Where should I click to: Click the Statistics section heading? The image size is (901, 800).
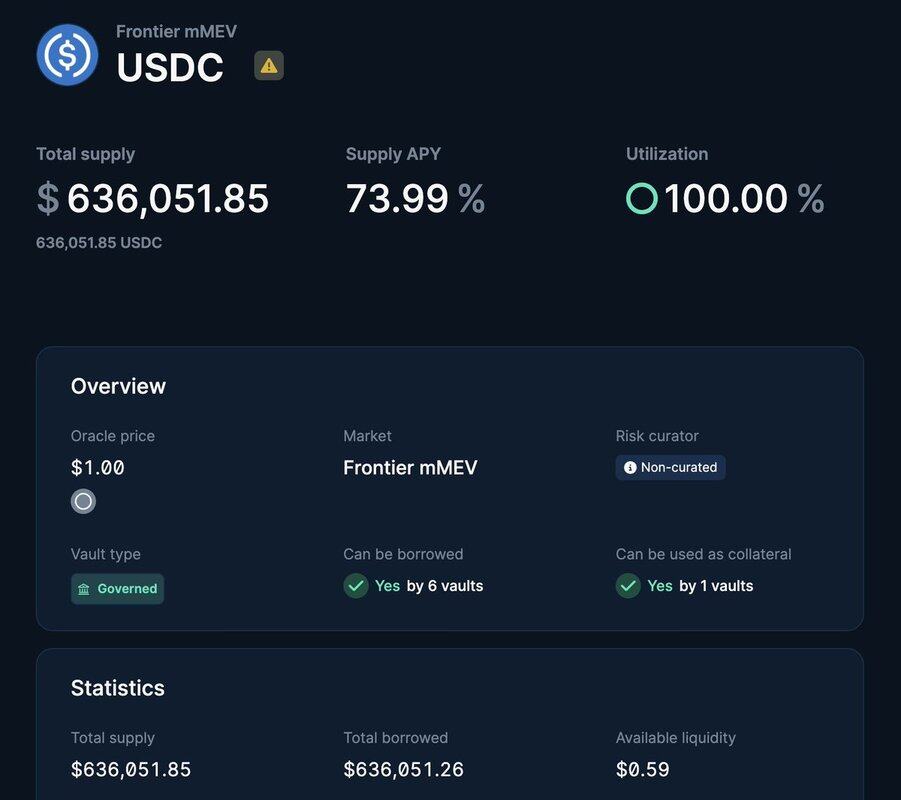117,688
